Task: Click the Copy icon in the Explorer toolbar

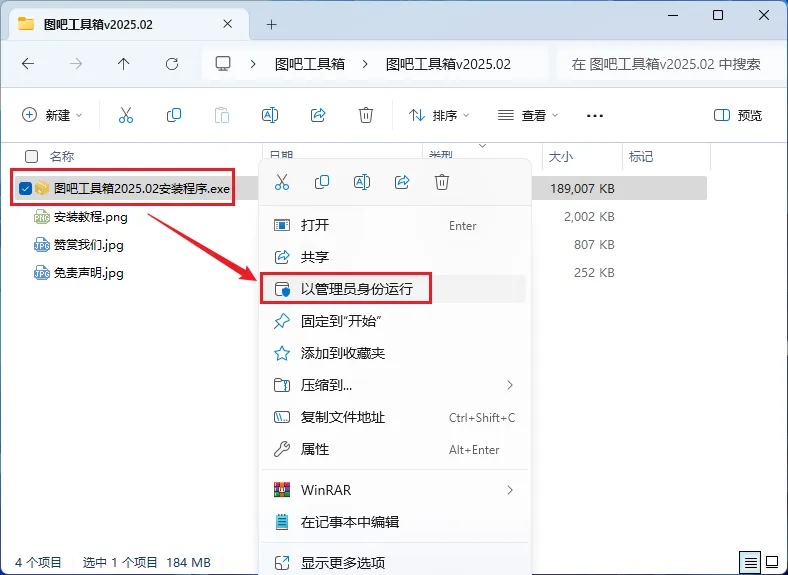Action: point(173,115)
